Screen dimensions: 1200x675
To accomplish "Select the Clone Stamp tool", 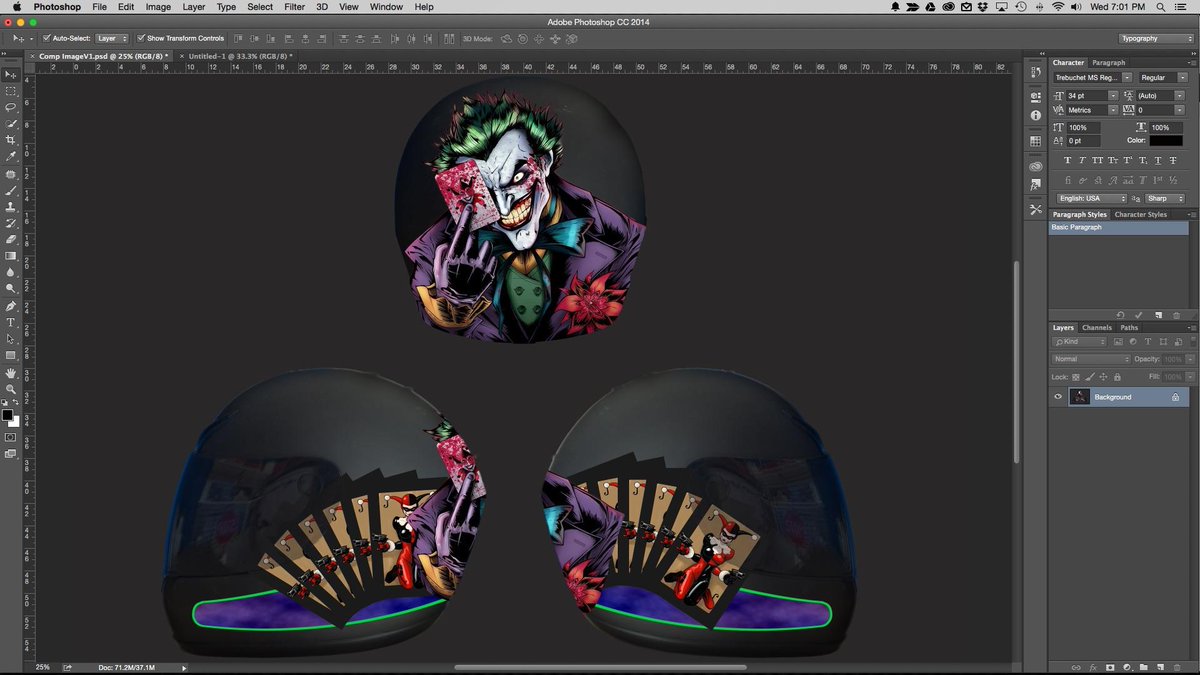I will click(x=11, y=206).
